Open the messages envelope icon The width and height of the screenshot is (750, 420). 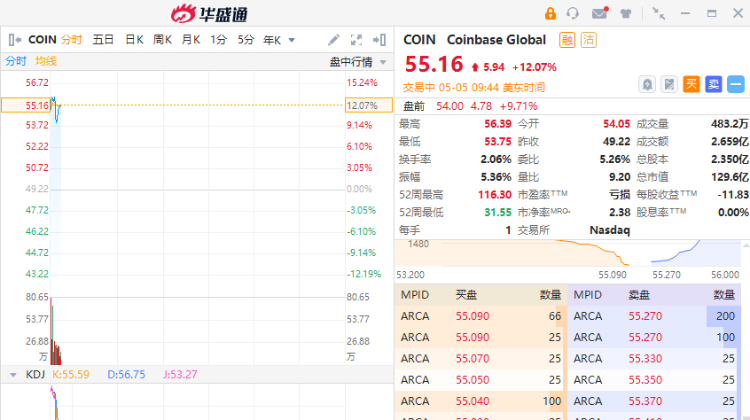[x=599, y=13]
